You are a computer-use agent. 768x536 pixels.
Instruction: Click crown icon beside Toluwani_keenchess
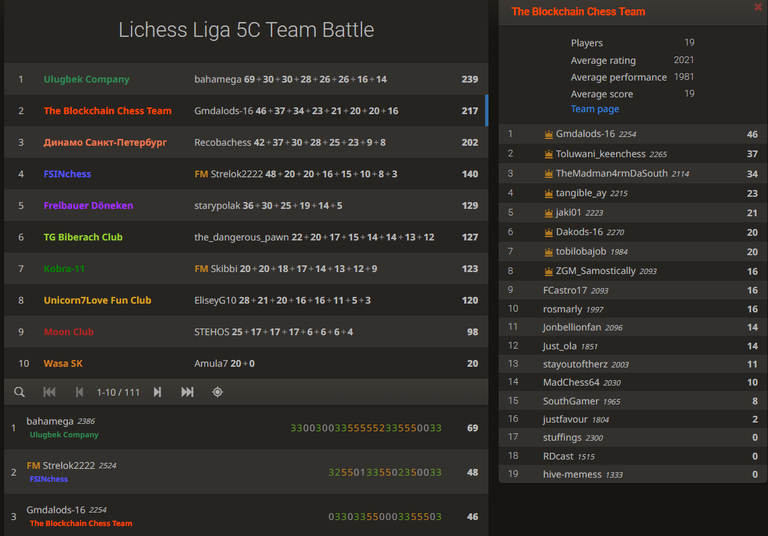549,154
